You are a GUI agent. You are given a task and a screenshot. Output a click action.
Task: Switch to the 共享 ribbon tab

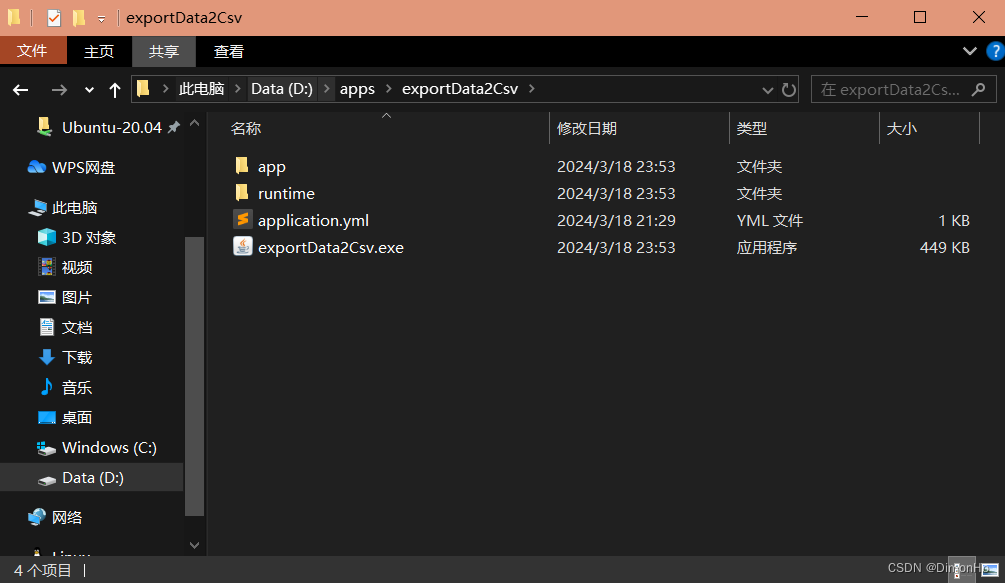click(x=163, y=51)
